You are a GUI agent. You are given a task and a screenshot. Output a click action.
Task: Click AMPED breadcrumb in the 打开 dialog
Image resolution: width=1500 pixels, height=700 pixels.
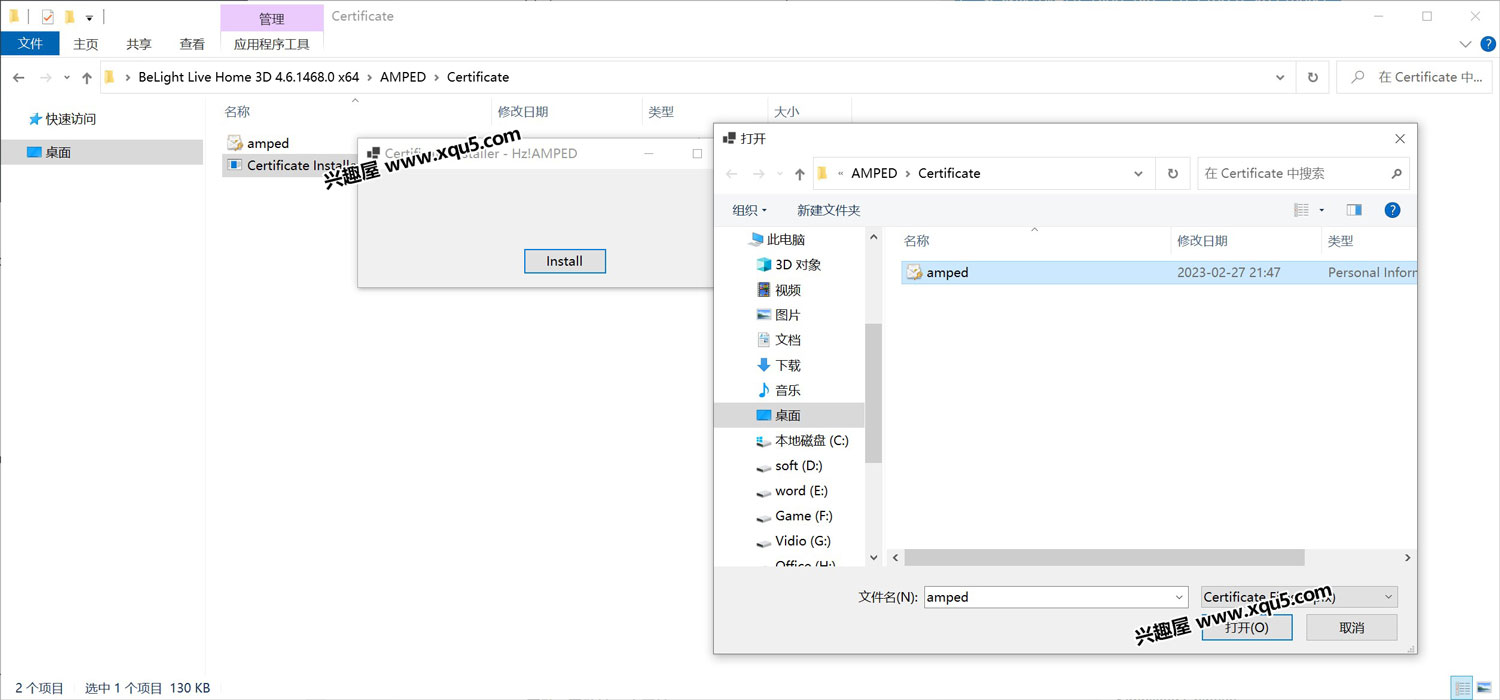[x=874, y=173]
